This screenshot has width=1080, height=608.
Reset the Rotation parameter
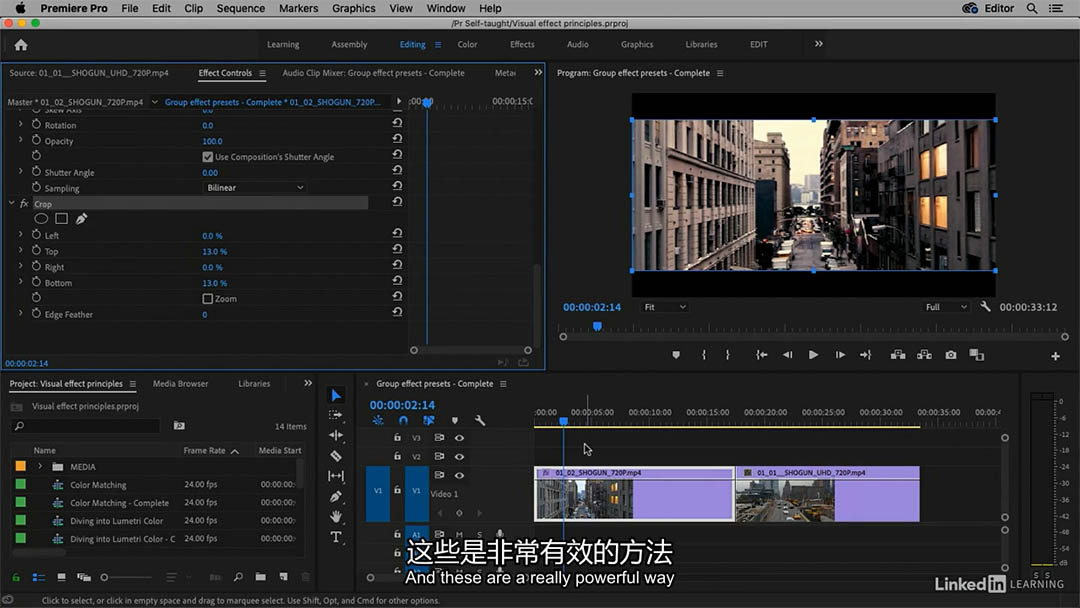pyautogui.click(x=397, y=123)
